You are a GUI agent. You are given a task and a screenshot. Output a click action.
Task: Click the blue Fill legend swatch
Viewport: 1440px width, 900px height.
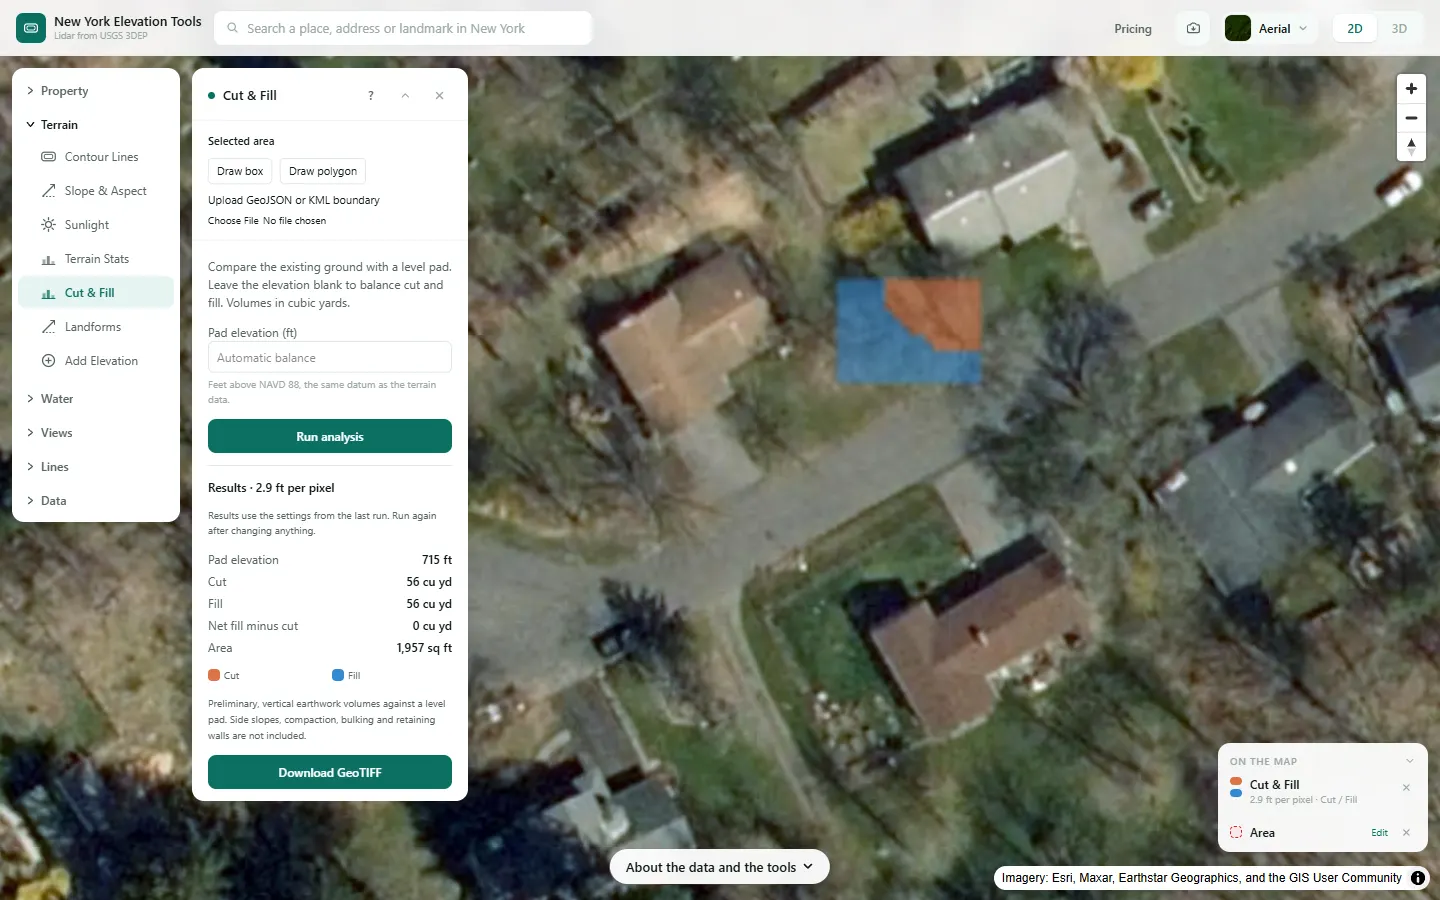(338, 676)
